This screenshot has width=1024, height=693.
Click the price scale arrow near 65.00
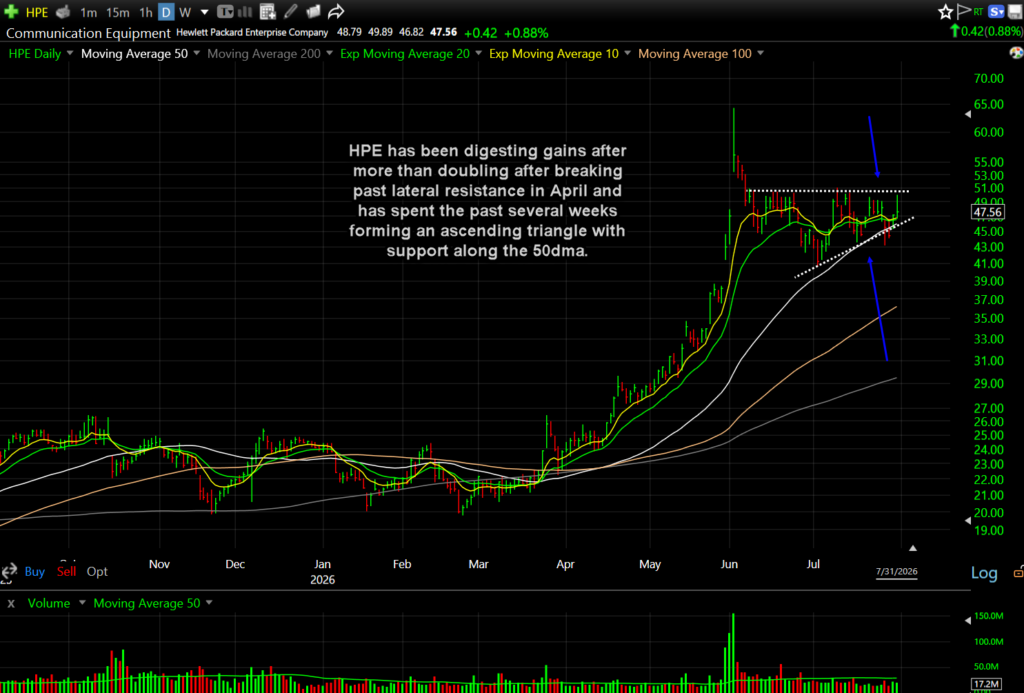[x=968, y=114]
